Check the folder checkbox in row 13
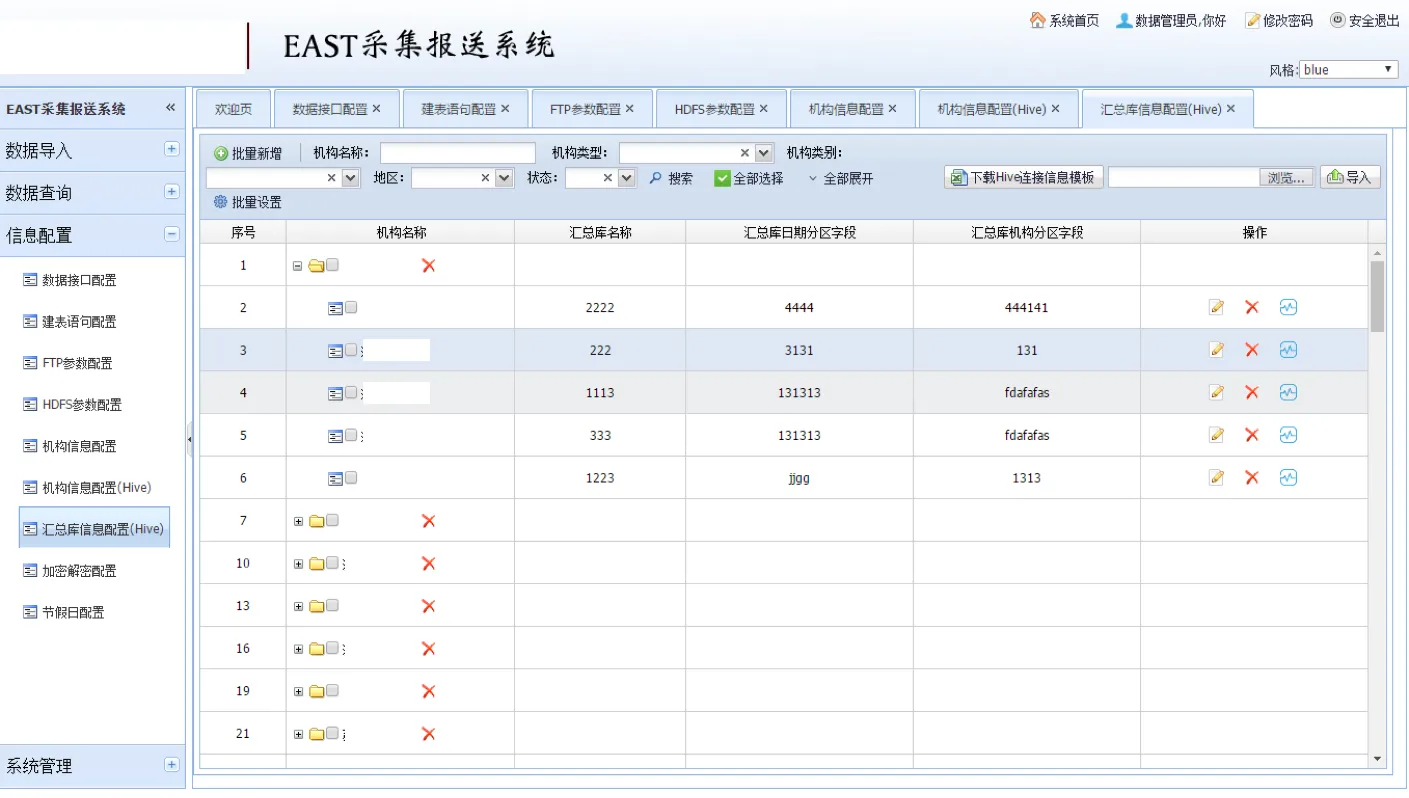Image resolution: width=1409 pixels, height=798 pixels. coord(332,605)
